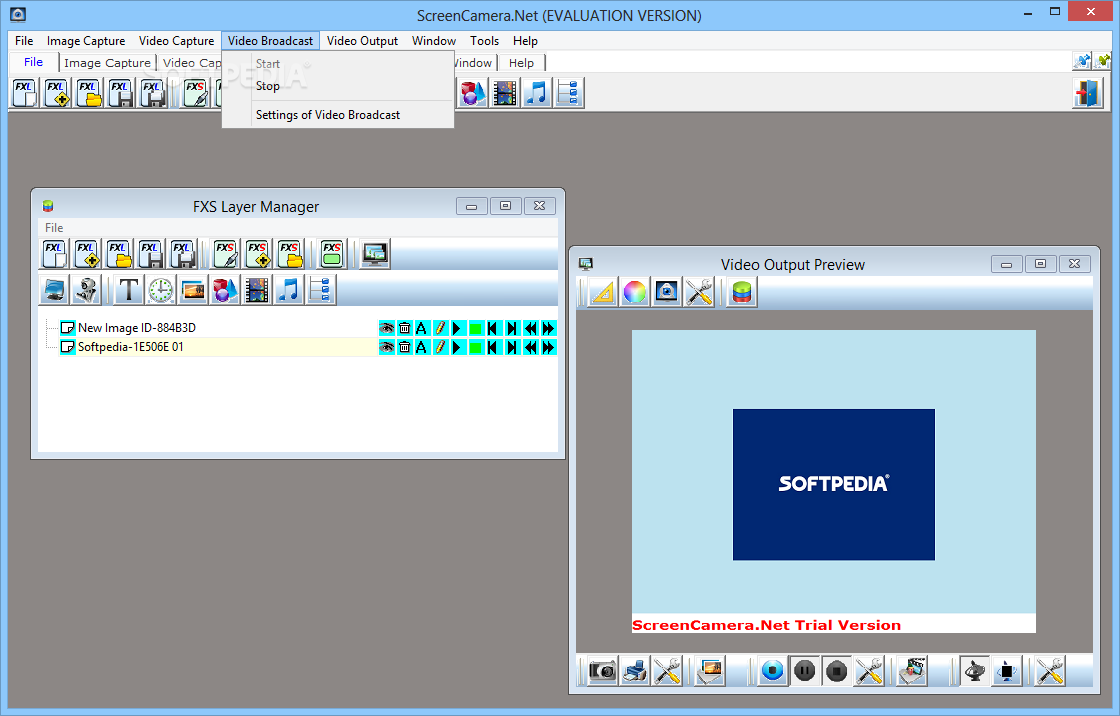The width and height of the screenshot is (1120, 716).
Task: Click the music note icon in main toolbar
Action: pos(537,94)
